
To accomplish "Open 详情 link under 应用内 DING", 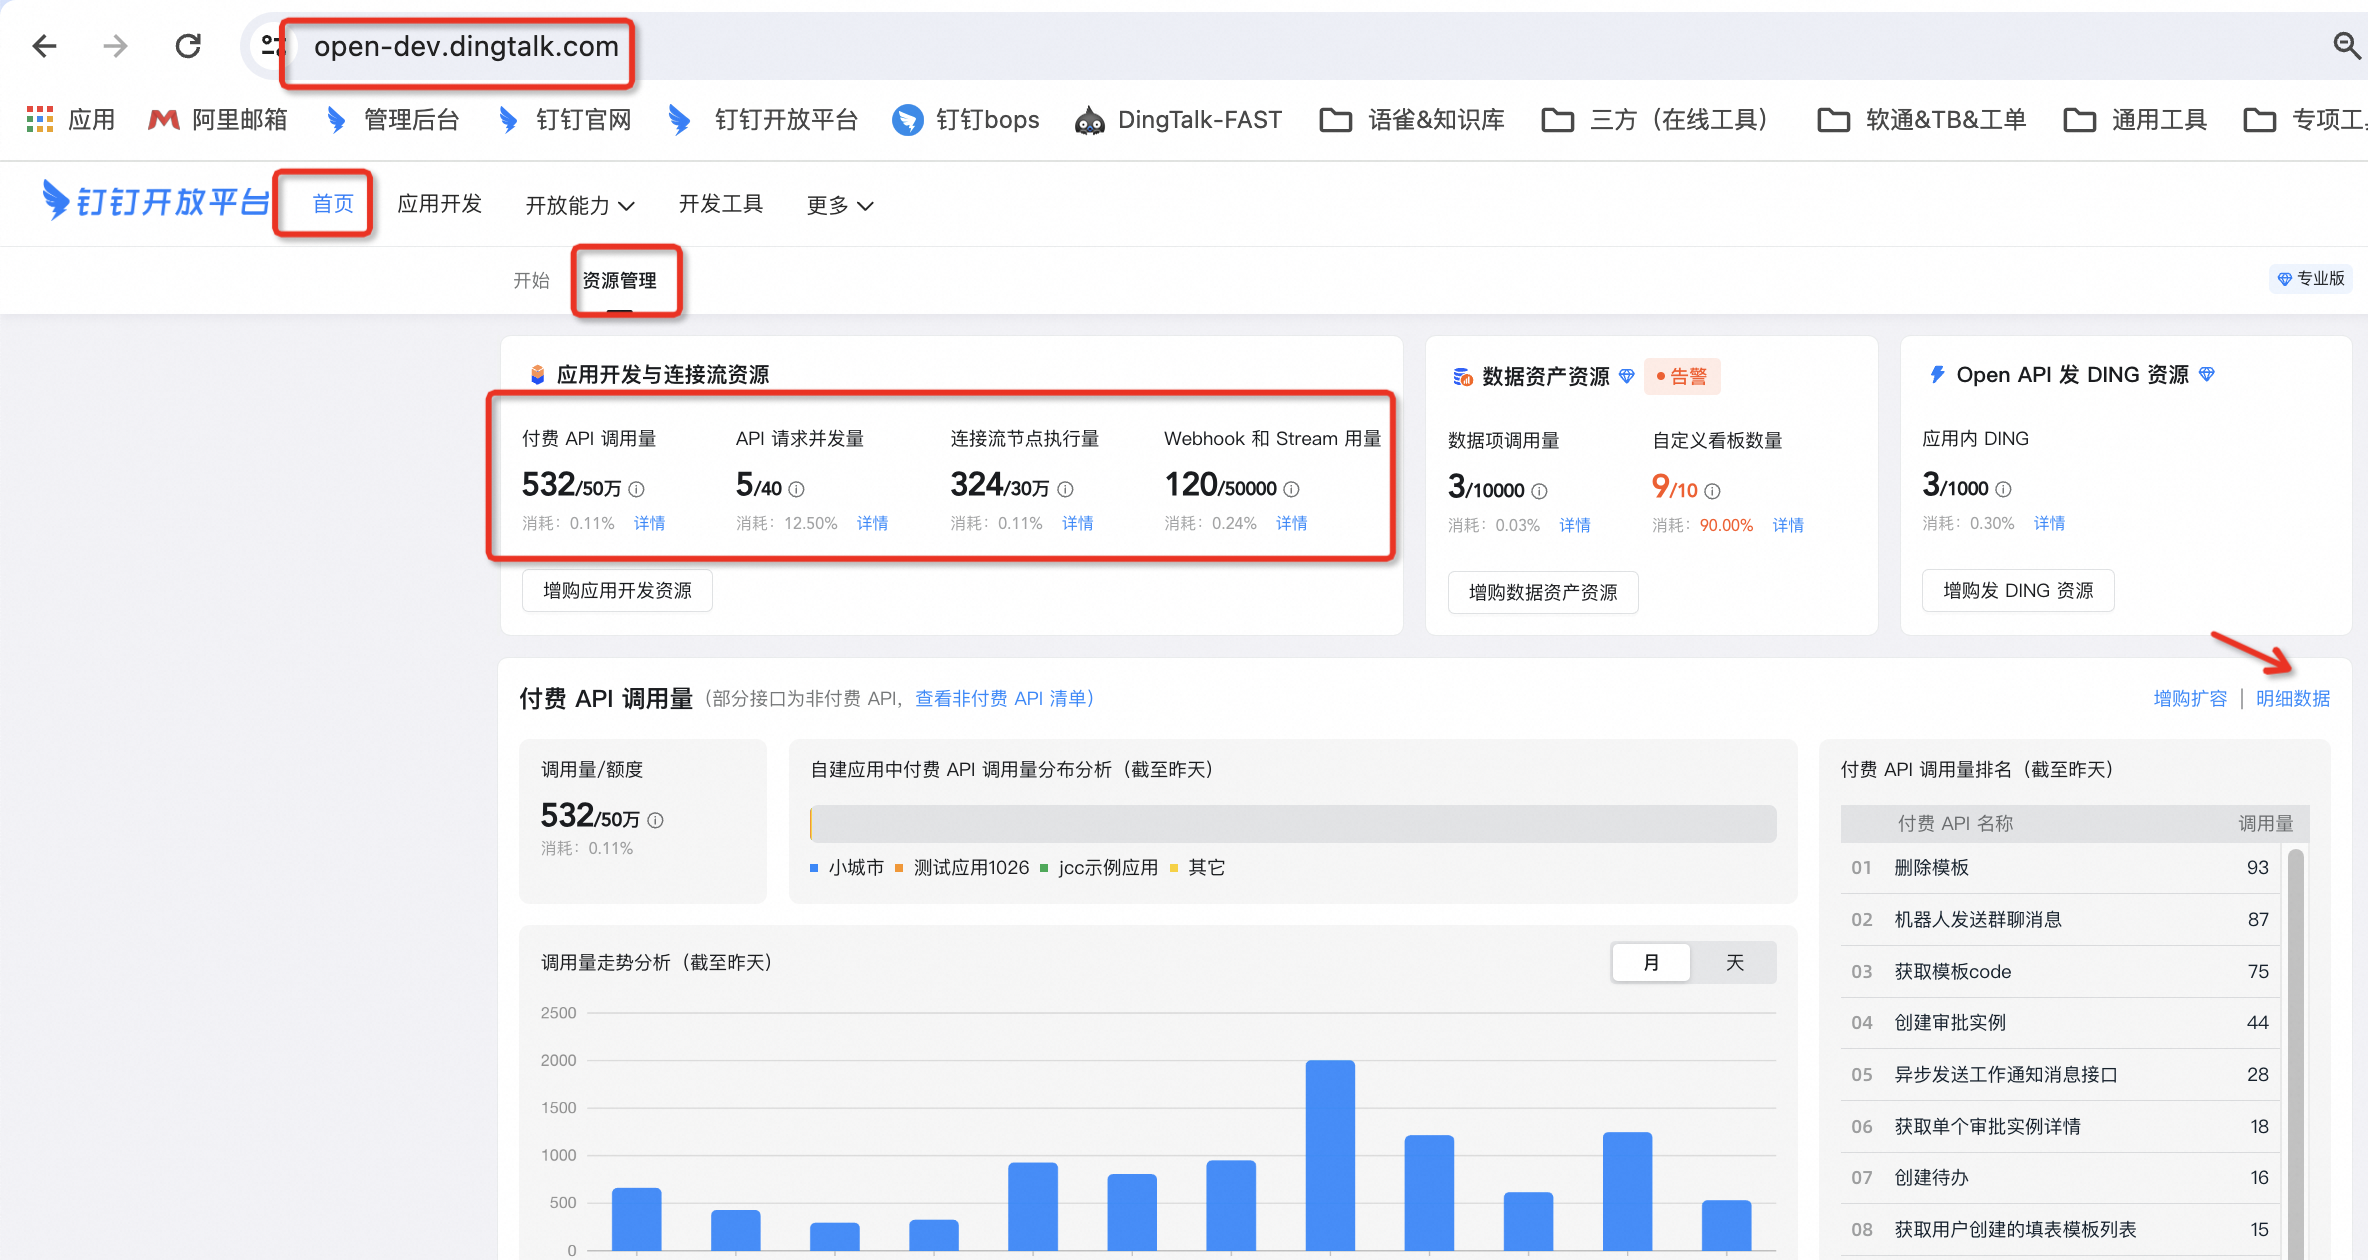I will [2049, 523].
